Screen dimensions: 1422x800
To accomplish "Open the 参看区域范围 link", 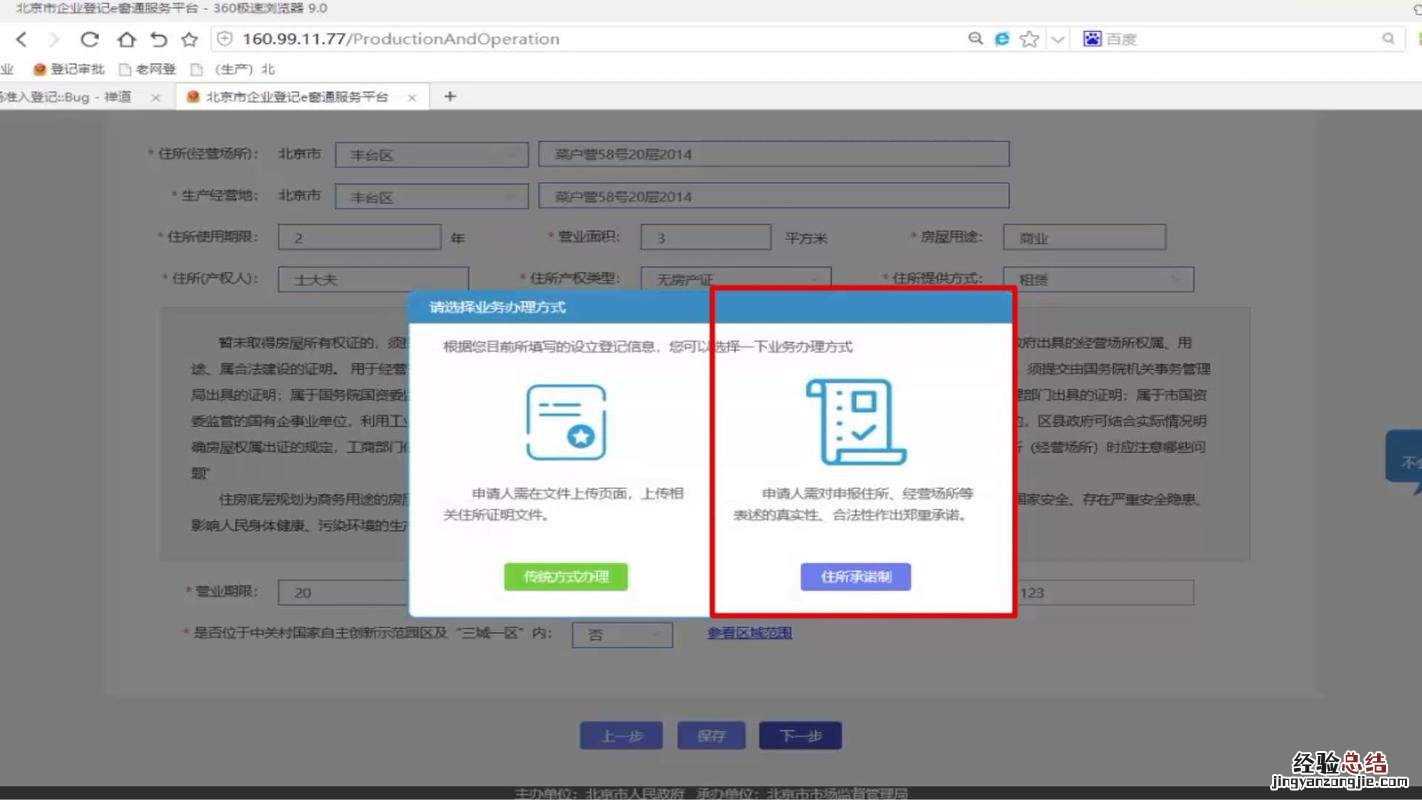I will click(x=750, y=633).
